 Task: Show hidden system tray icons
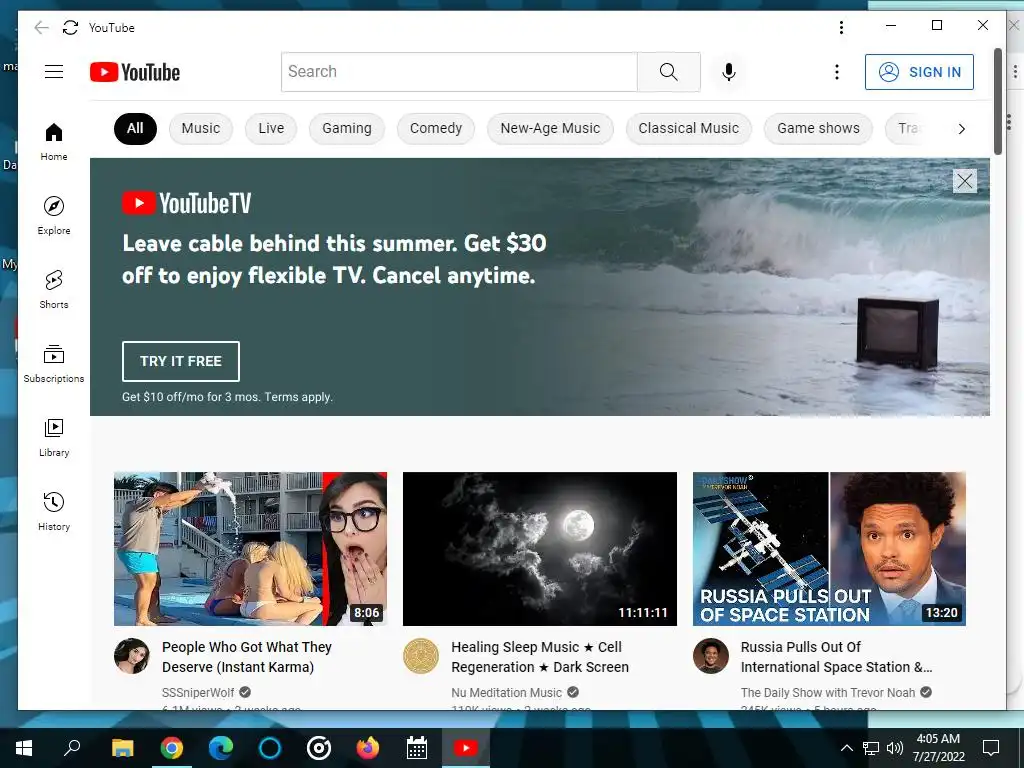point(846,748)
